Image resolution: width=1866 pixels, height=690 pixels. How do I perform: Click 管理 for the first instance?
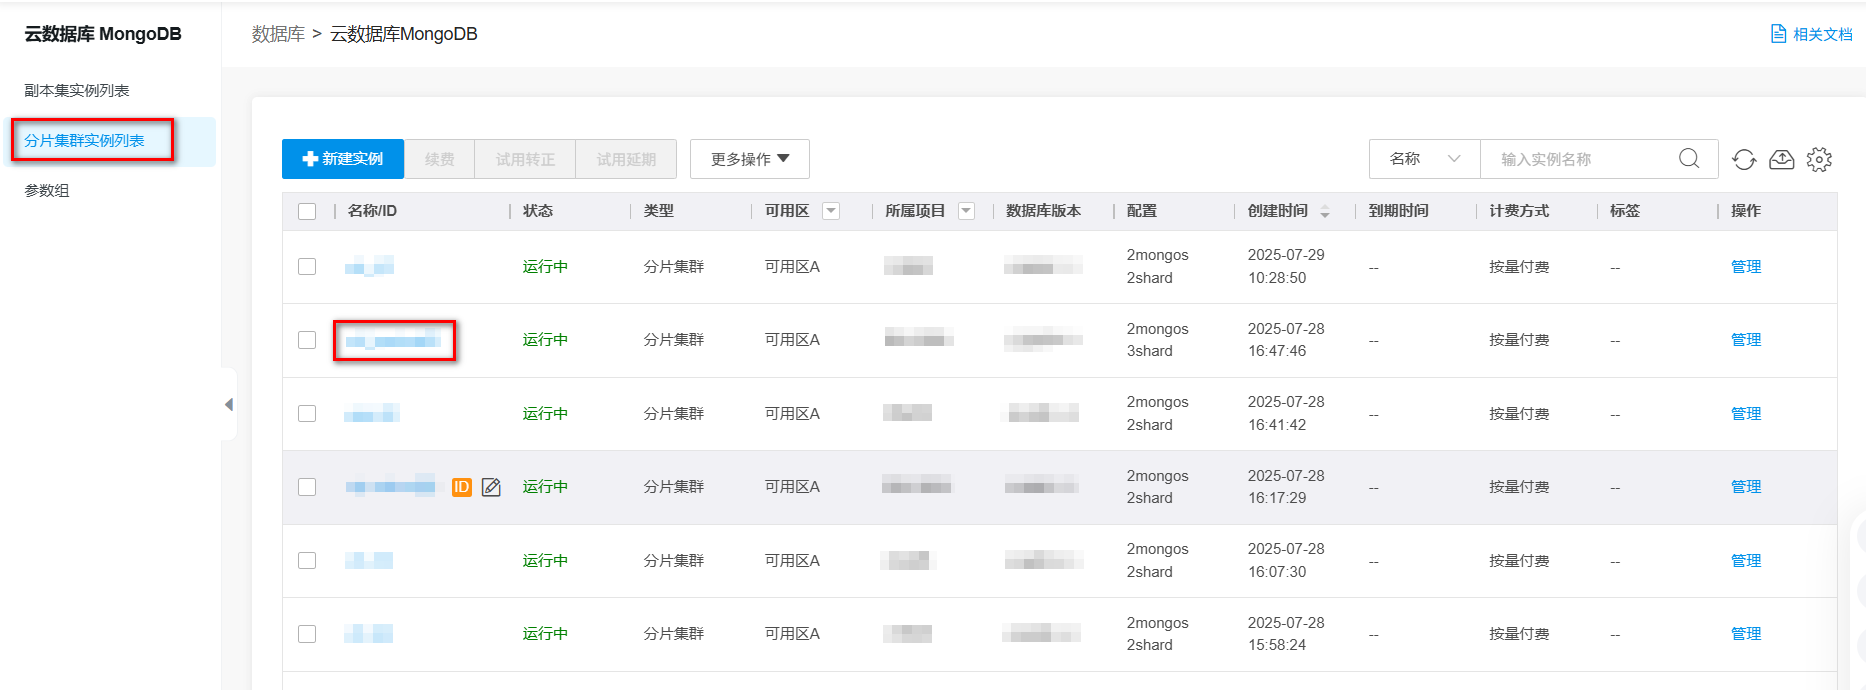click(1745, 267)
